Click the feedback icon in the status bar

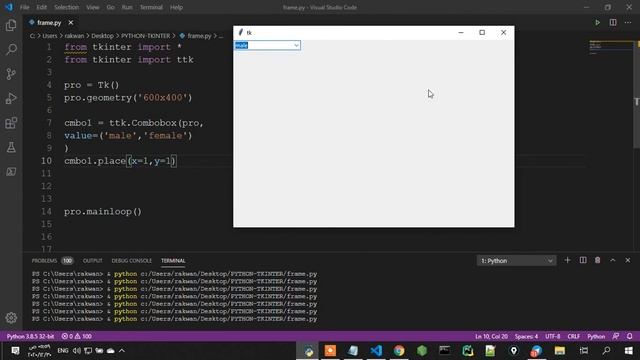(x=616, y=336)
